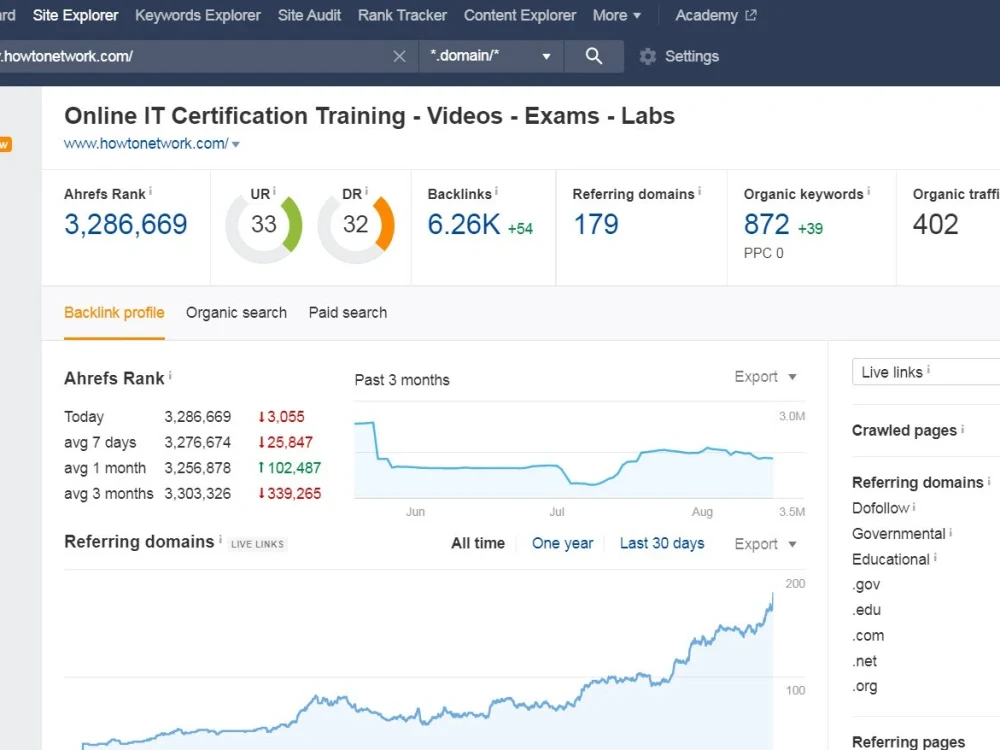
Task: Click info icon beside Governmental
Action: pos(950,533)
